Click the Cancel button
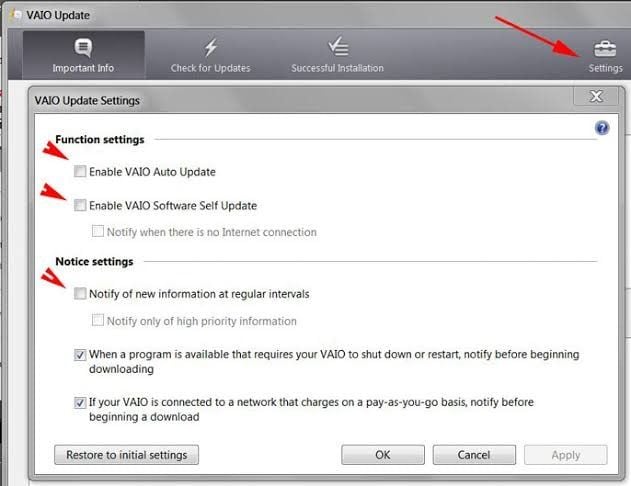The width and height of the screenshot is (631, 486). pos(474,455)
